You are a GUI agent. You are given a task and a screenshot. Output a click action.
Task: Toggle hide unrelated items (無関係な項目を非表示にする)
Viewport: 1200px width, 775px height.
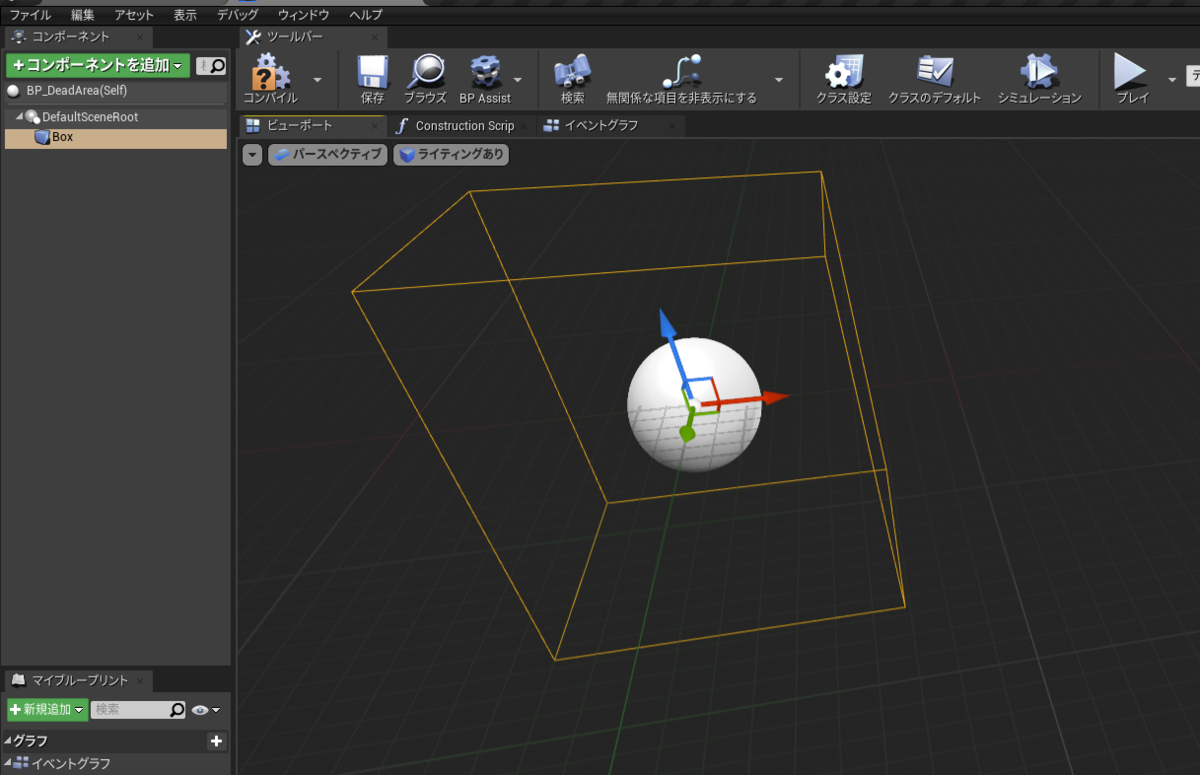681,78
